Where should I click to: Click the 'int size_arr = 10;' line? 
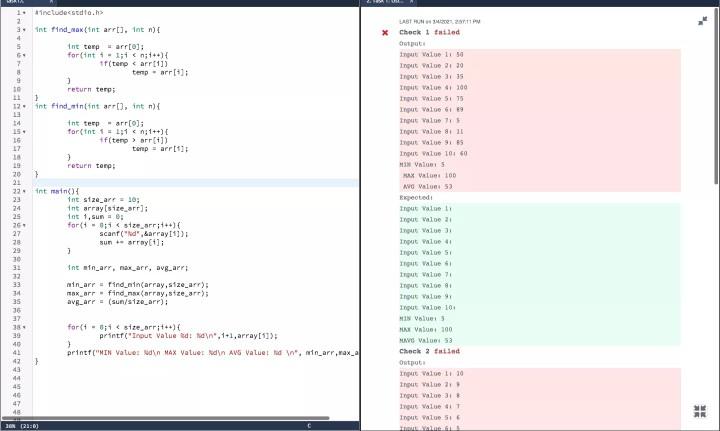103,200
